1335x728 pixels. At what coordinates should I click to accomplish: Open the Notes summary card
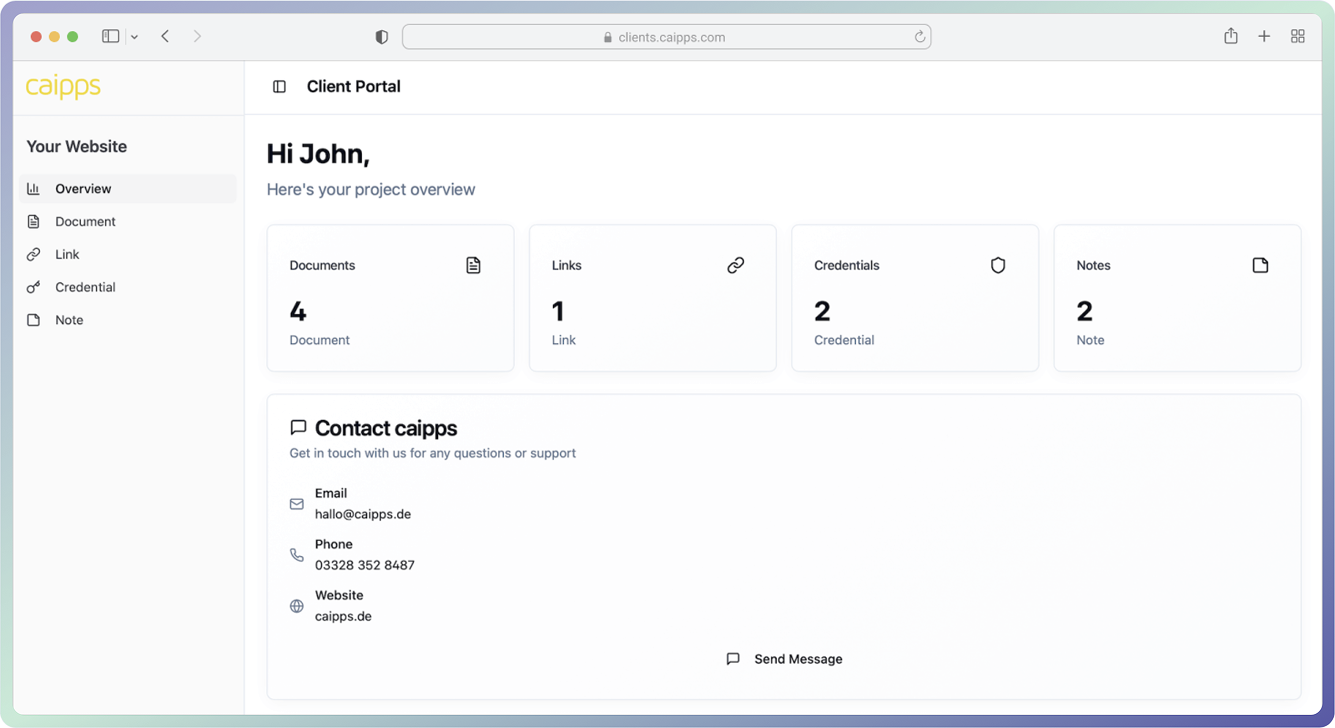click(1178, 298)
